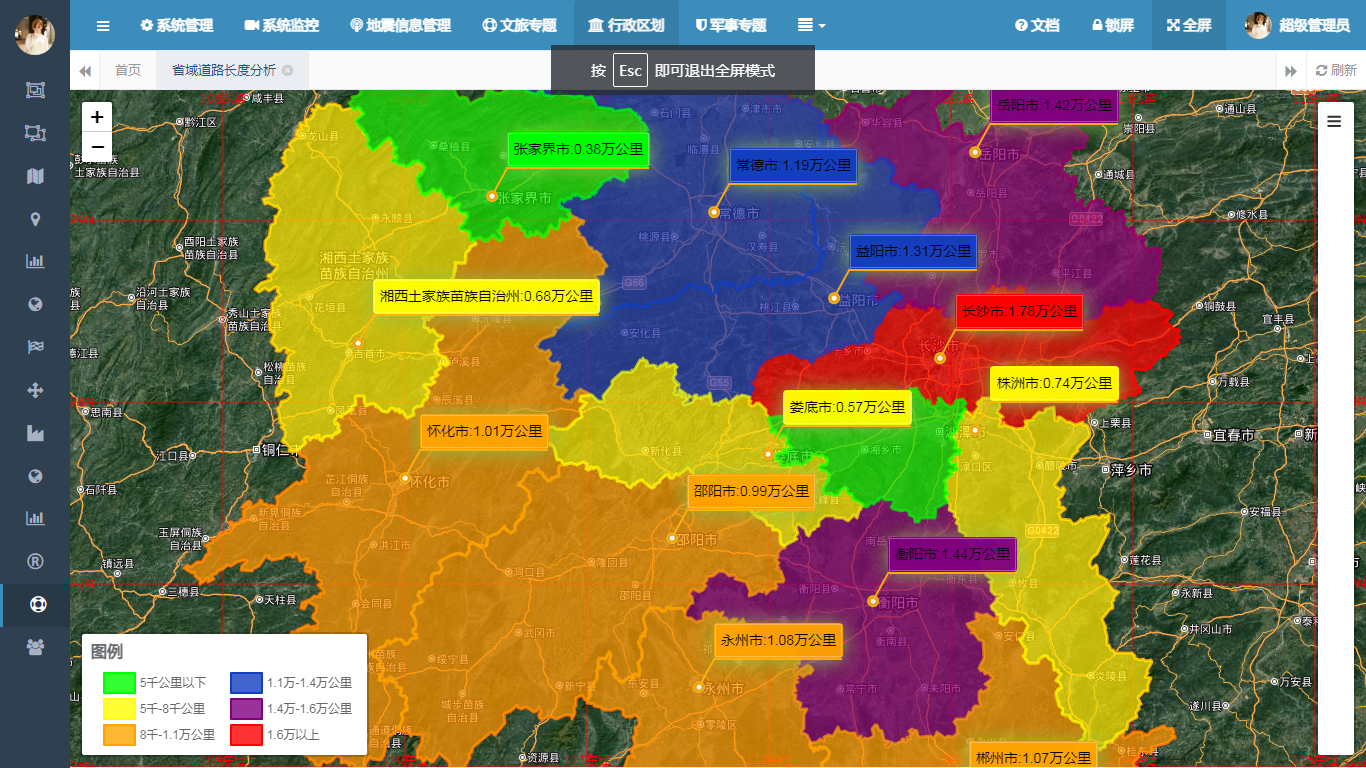Click the 怀化市:1.01万公里 label
The height and width of the screenshot is (768, 1366).
[x=484, y=432]
